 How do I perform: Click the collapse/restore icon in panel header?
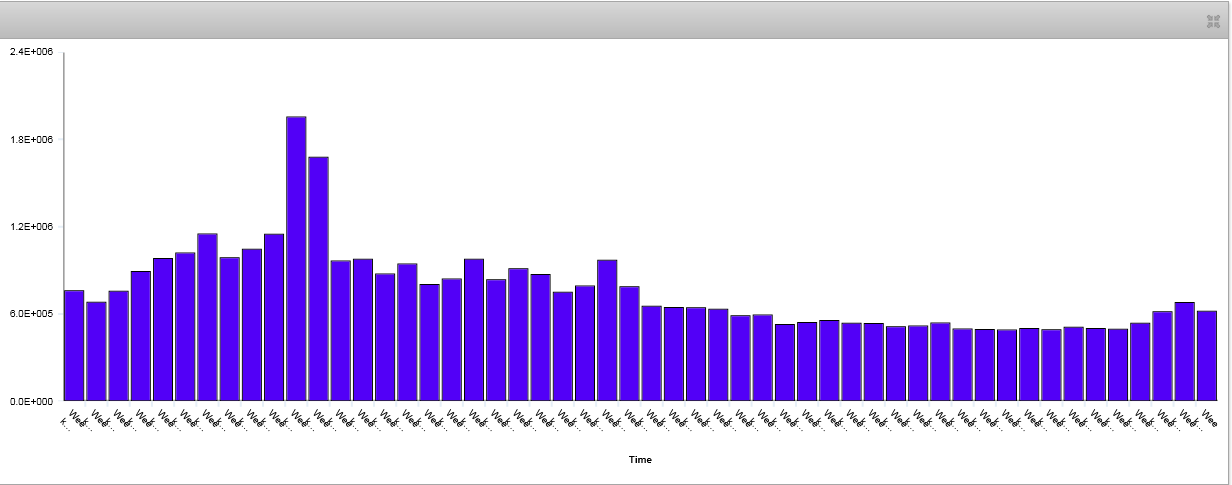[1213, 21]
